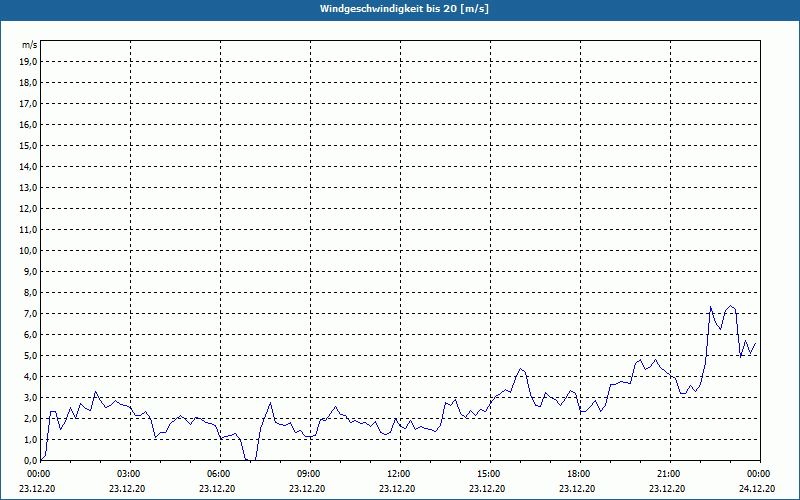Click the 23.12.20 date label below 12:00
Image resolution: width=800 pixels, height=500 pixels.
[398, 489]
